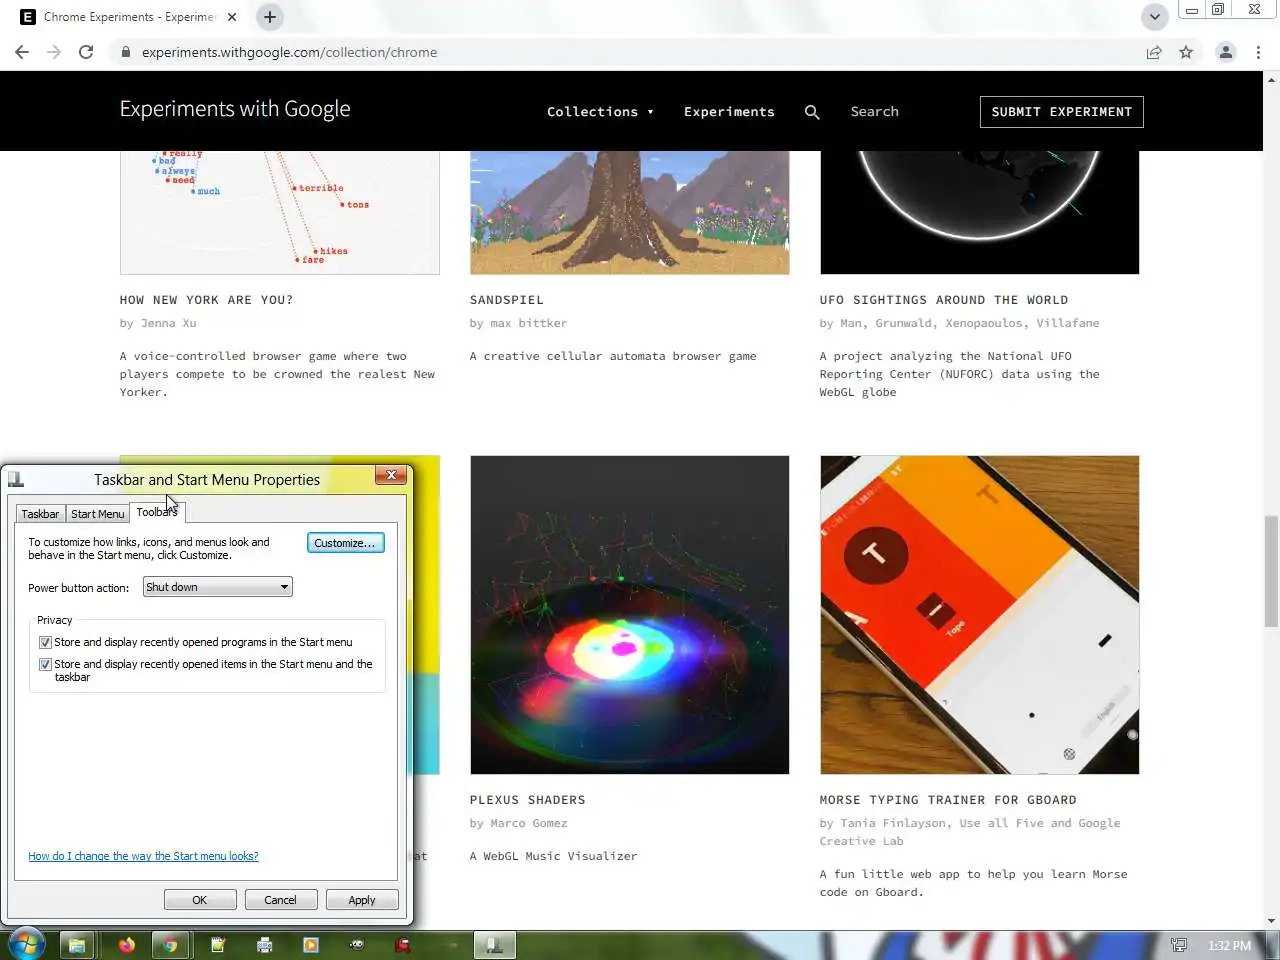Go back to the previous page
1280x960 pixels.
[22, 52]
